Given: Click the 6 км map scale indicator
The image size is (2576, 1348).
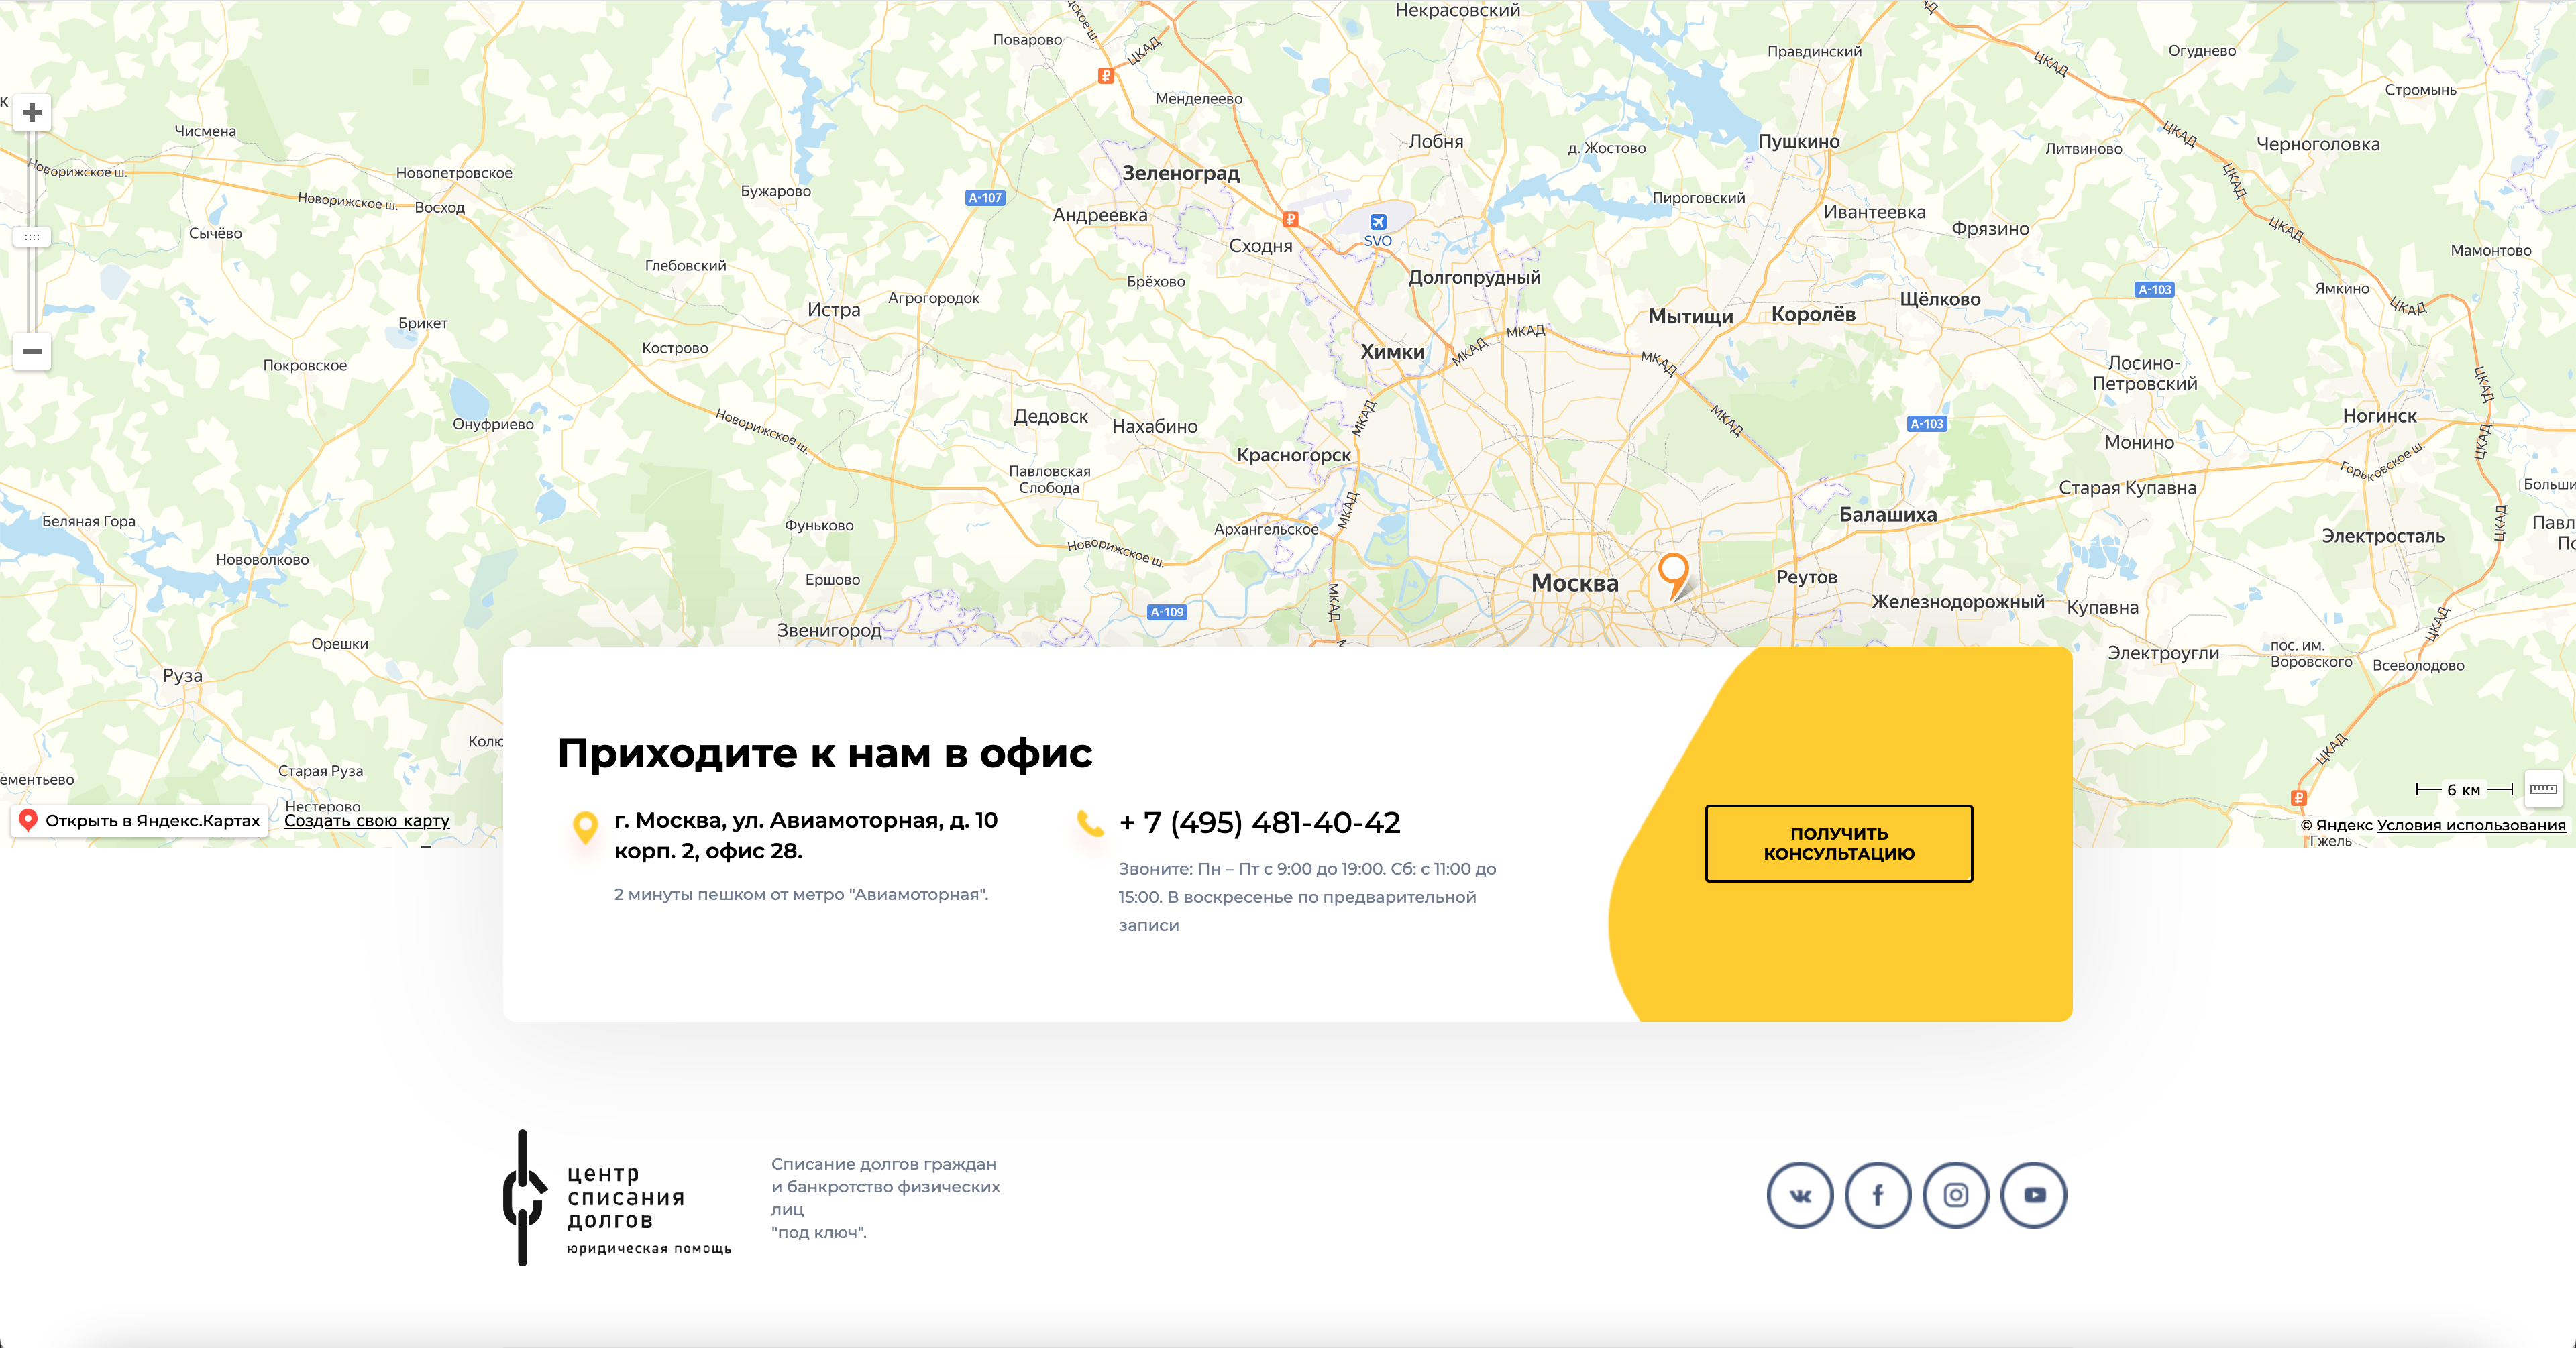Looking at the screenshot, I should (2464, 790).
